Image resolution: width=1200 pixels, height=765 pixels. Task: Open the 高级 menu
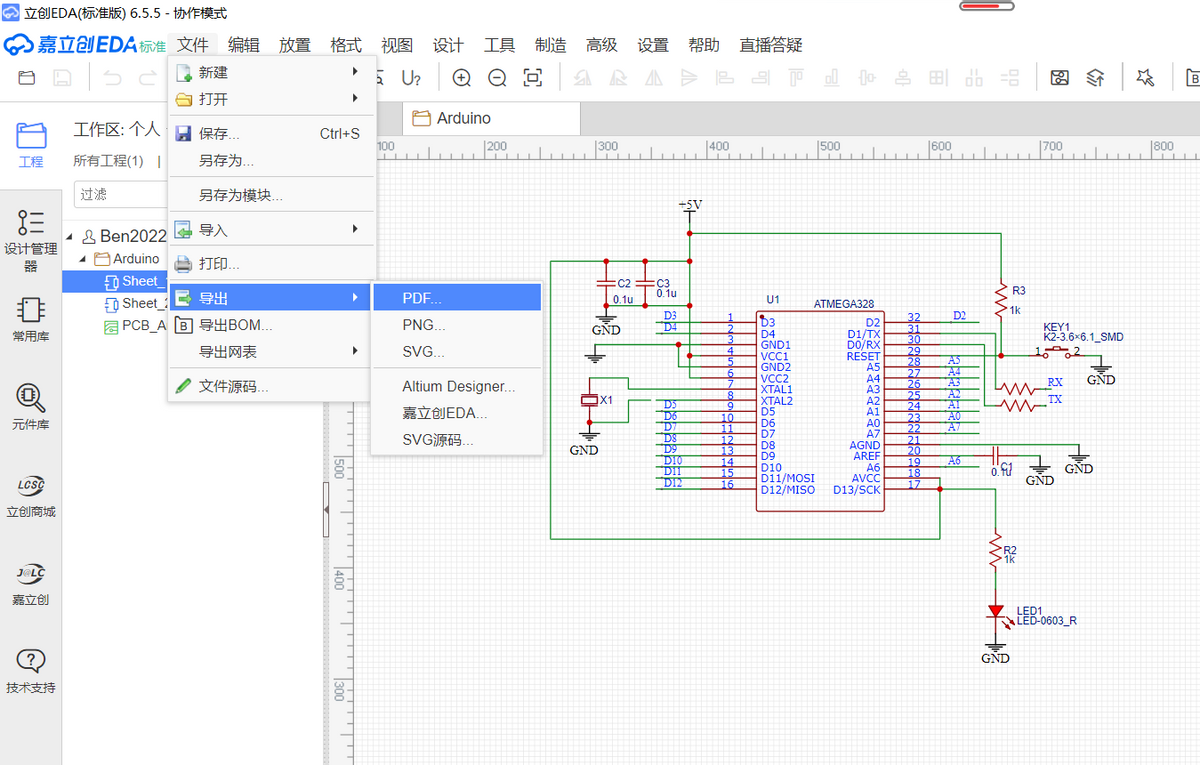click(x=601, y=45)
